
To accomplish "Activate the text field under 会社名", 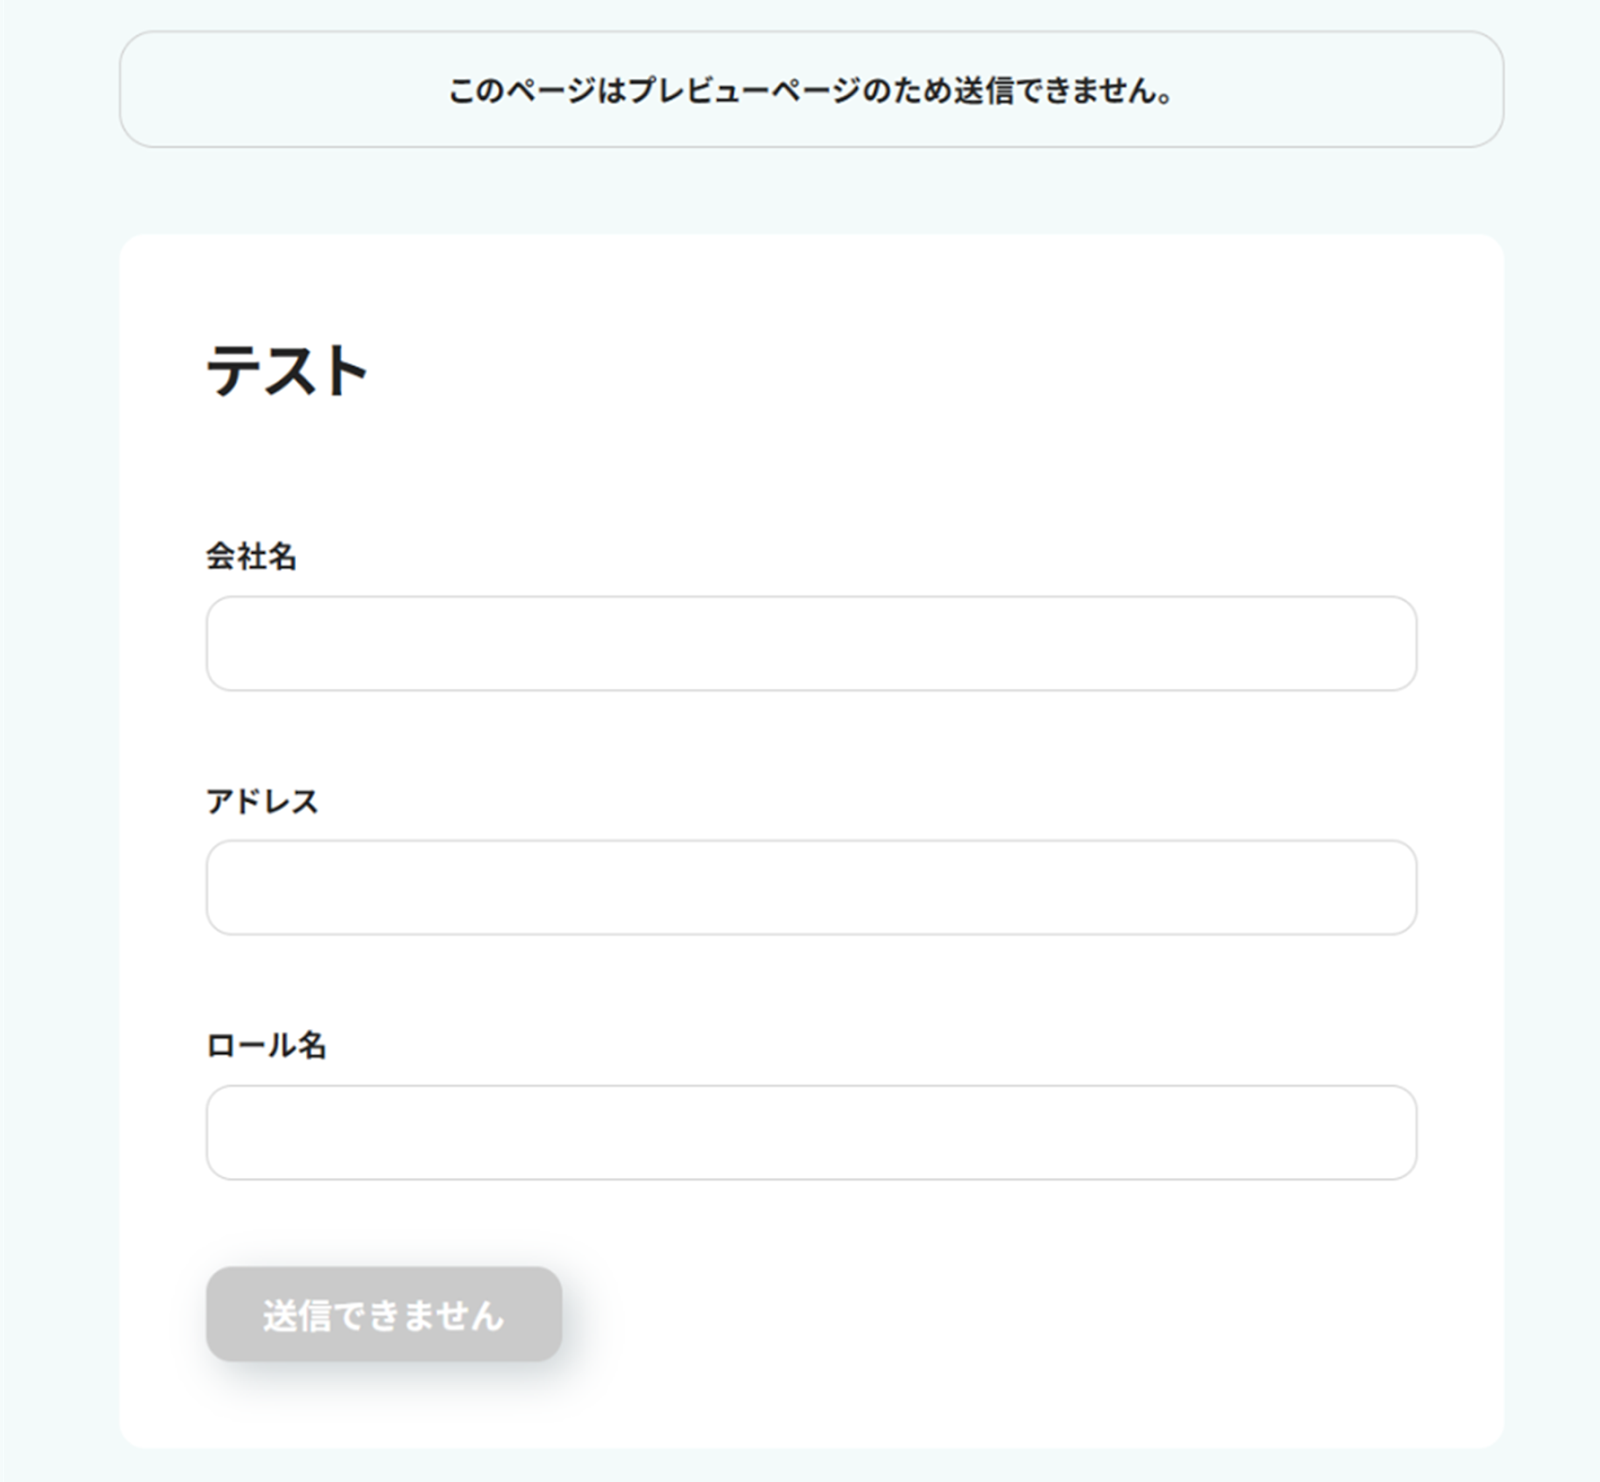I will click(x=811, y=643).
